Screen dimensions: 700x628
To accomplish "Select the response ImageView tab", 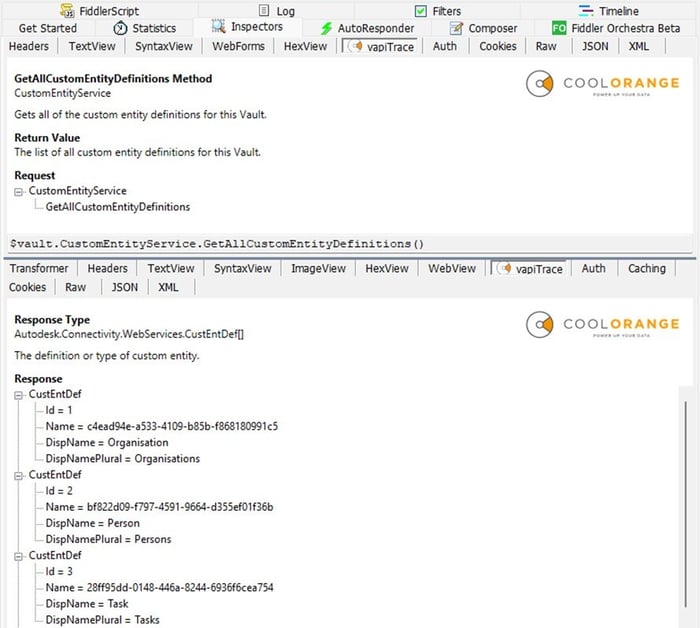I will coord(318,268).
